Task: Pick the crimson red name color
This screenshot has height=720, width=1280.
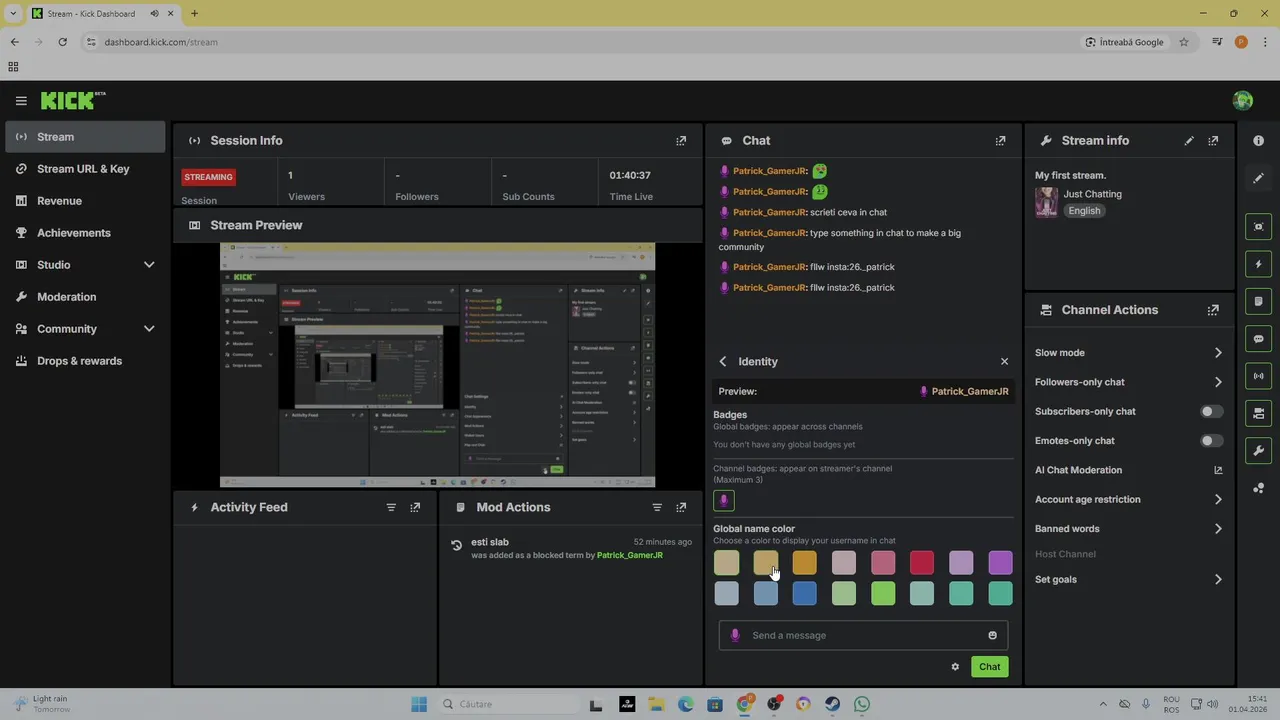Action: coord(922,563)
